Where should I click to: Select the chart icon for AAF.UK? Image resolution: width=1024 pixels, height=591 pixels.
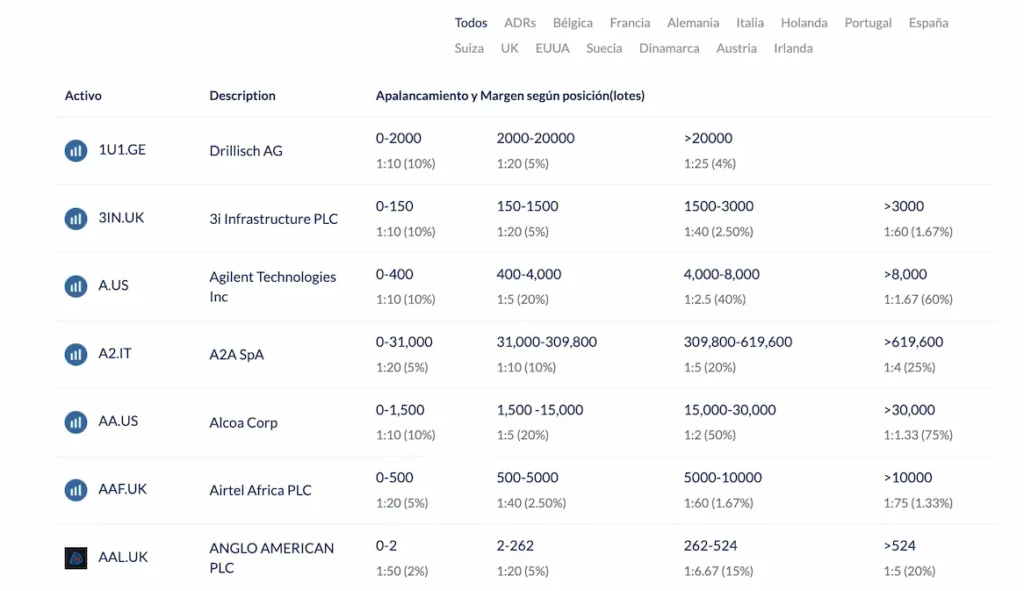[x=75, y=490]
